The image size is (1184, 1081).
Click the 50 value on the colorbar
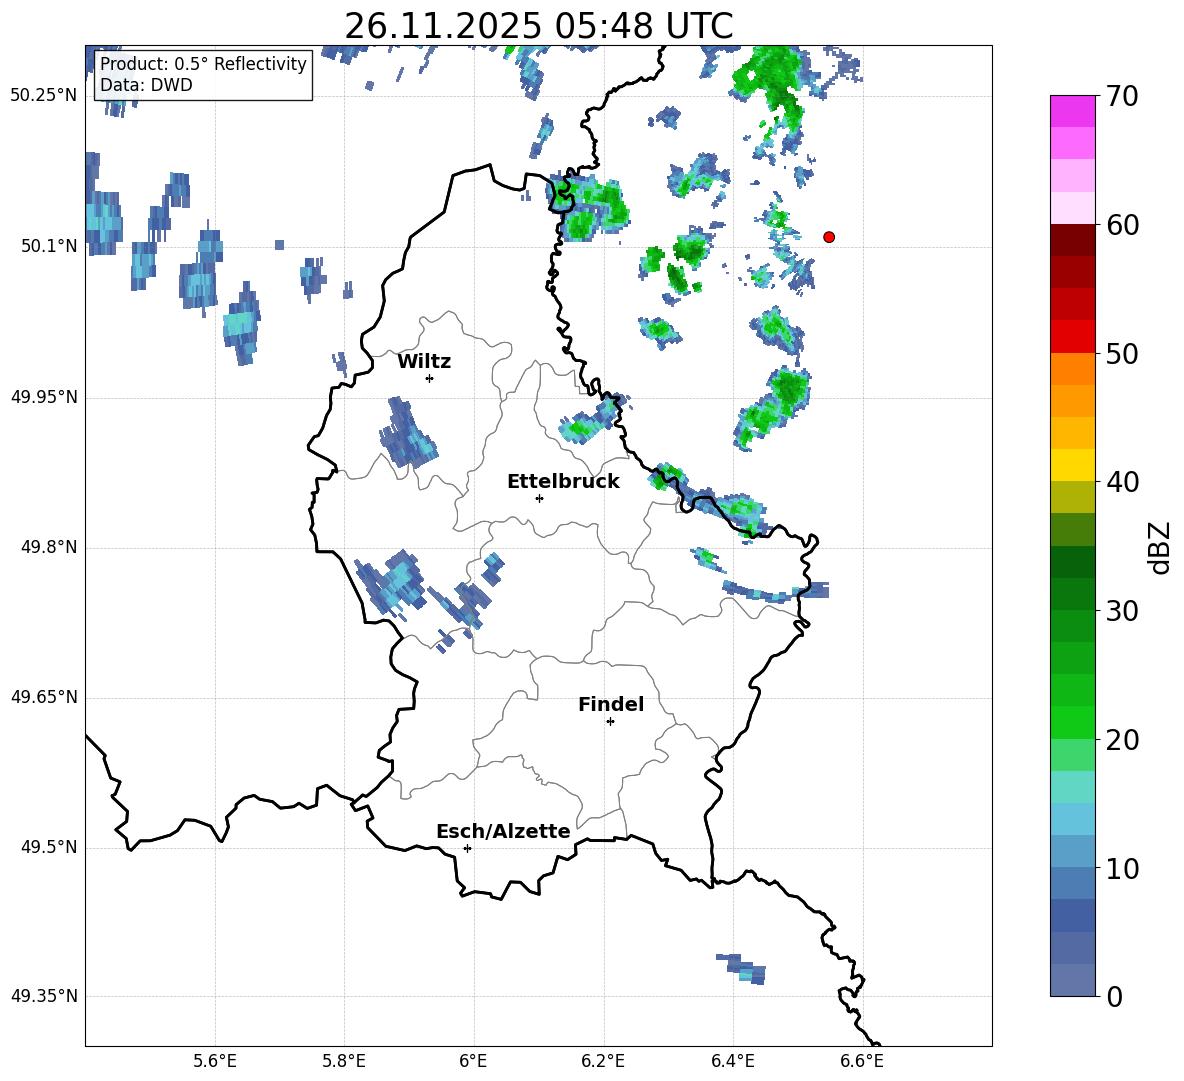click(1122, 353)
